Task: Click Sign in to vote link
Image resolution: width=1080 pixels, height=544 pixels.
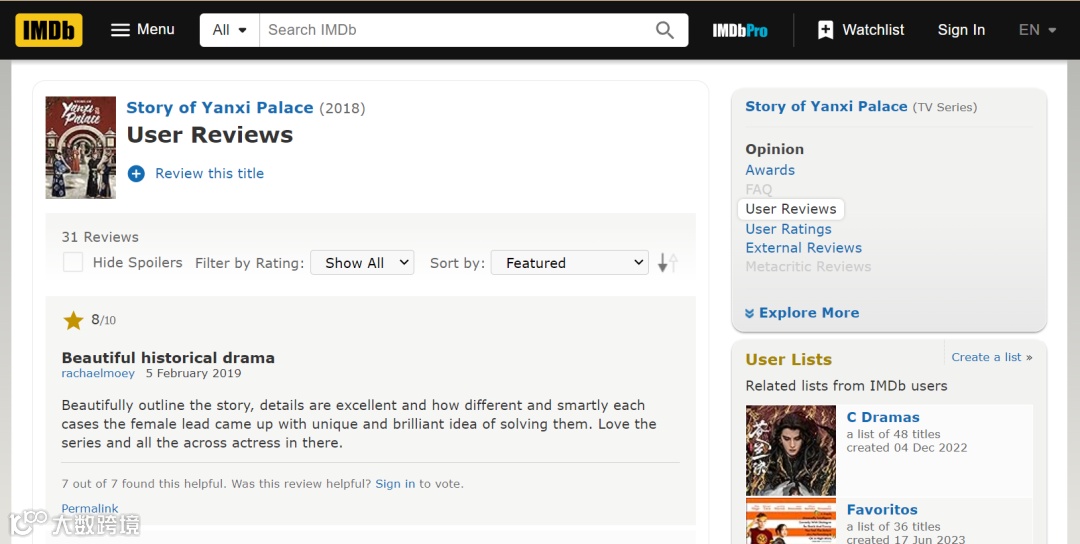Action: coord(395,484)
